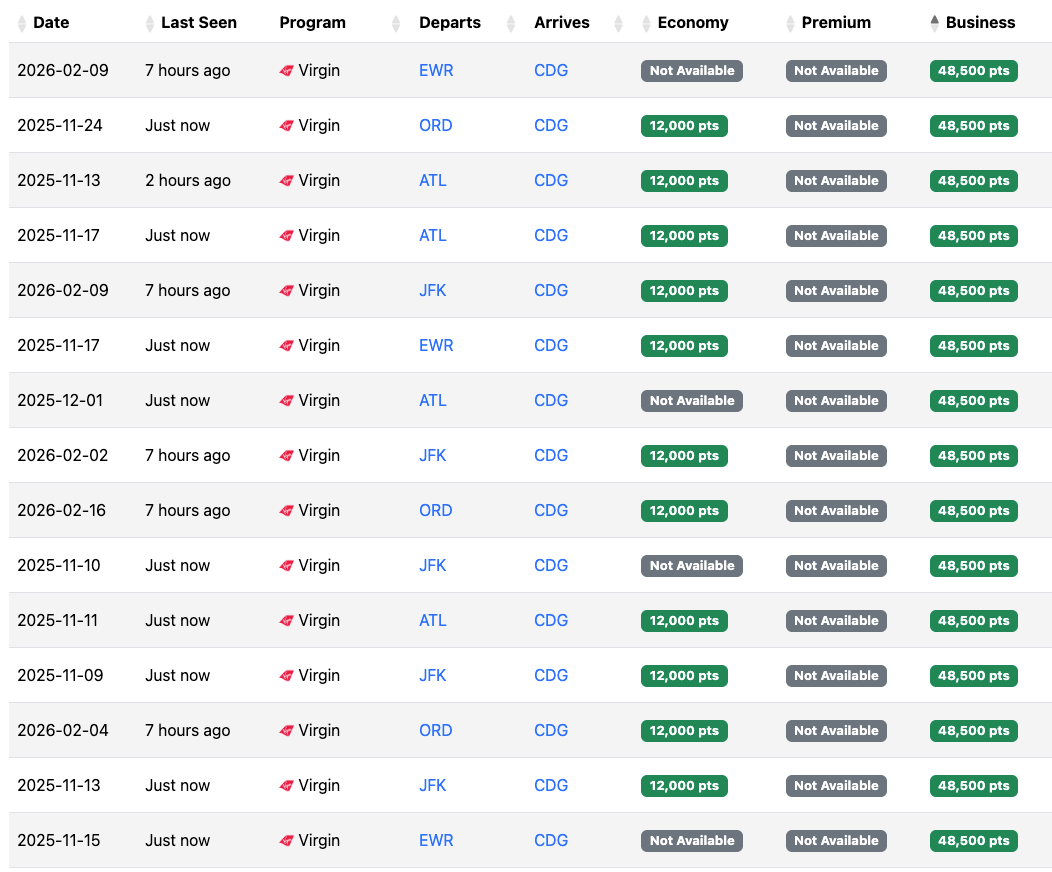The image size is (1052, 872).
Task: Click Date column header text
Action: (x=51, y=23)
